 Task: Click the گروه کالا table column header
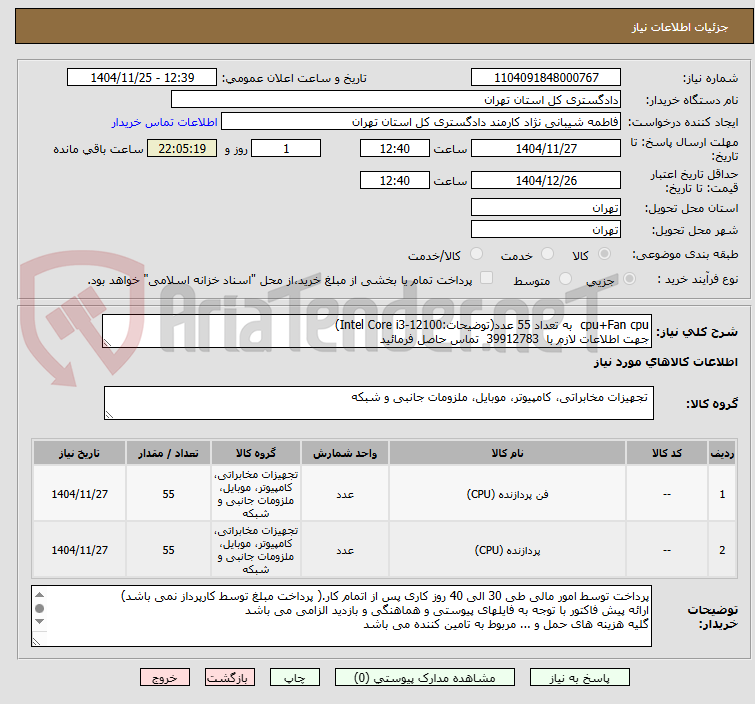point(256,453)
